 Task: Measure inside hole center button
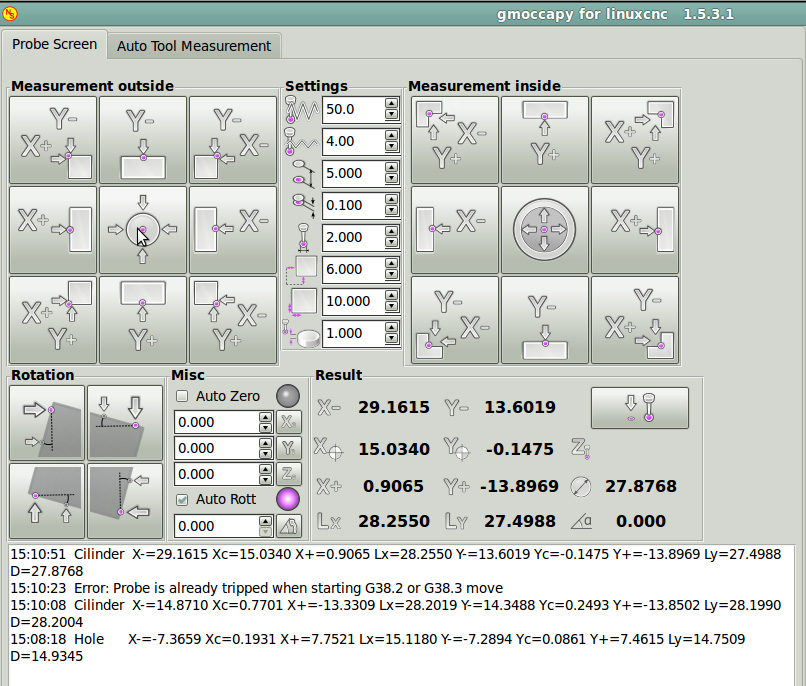click(545, 230)
